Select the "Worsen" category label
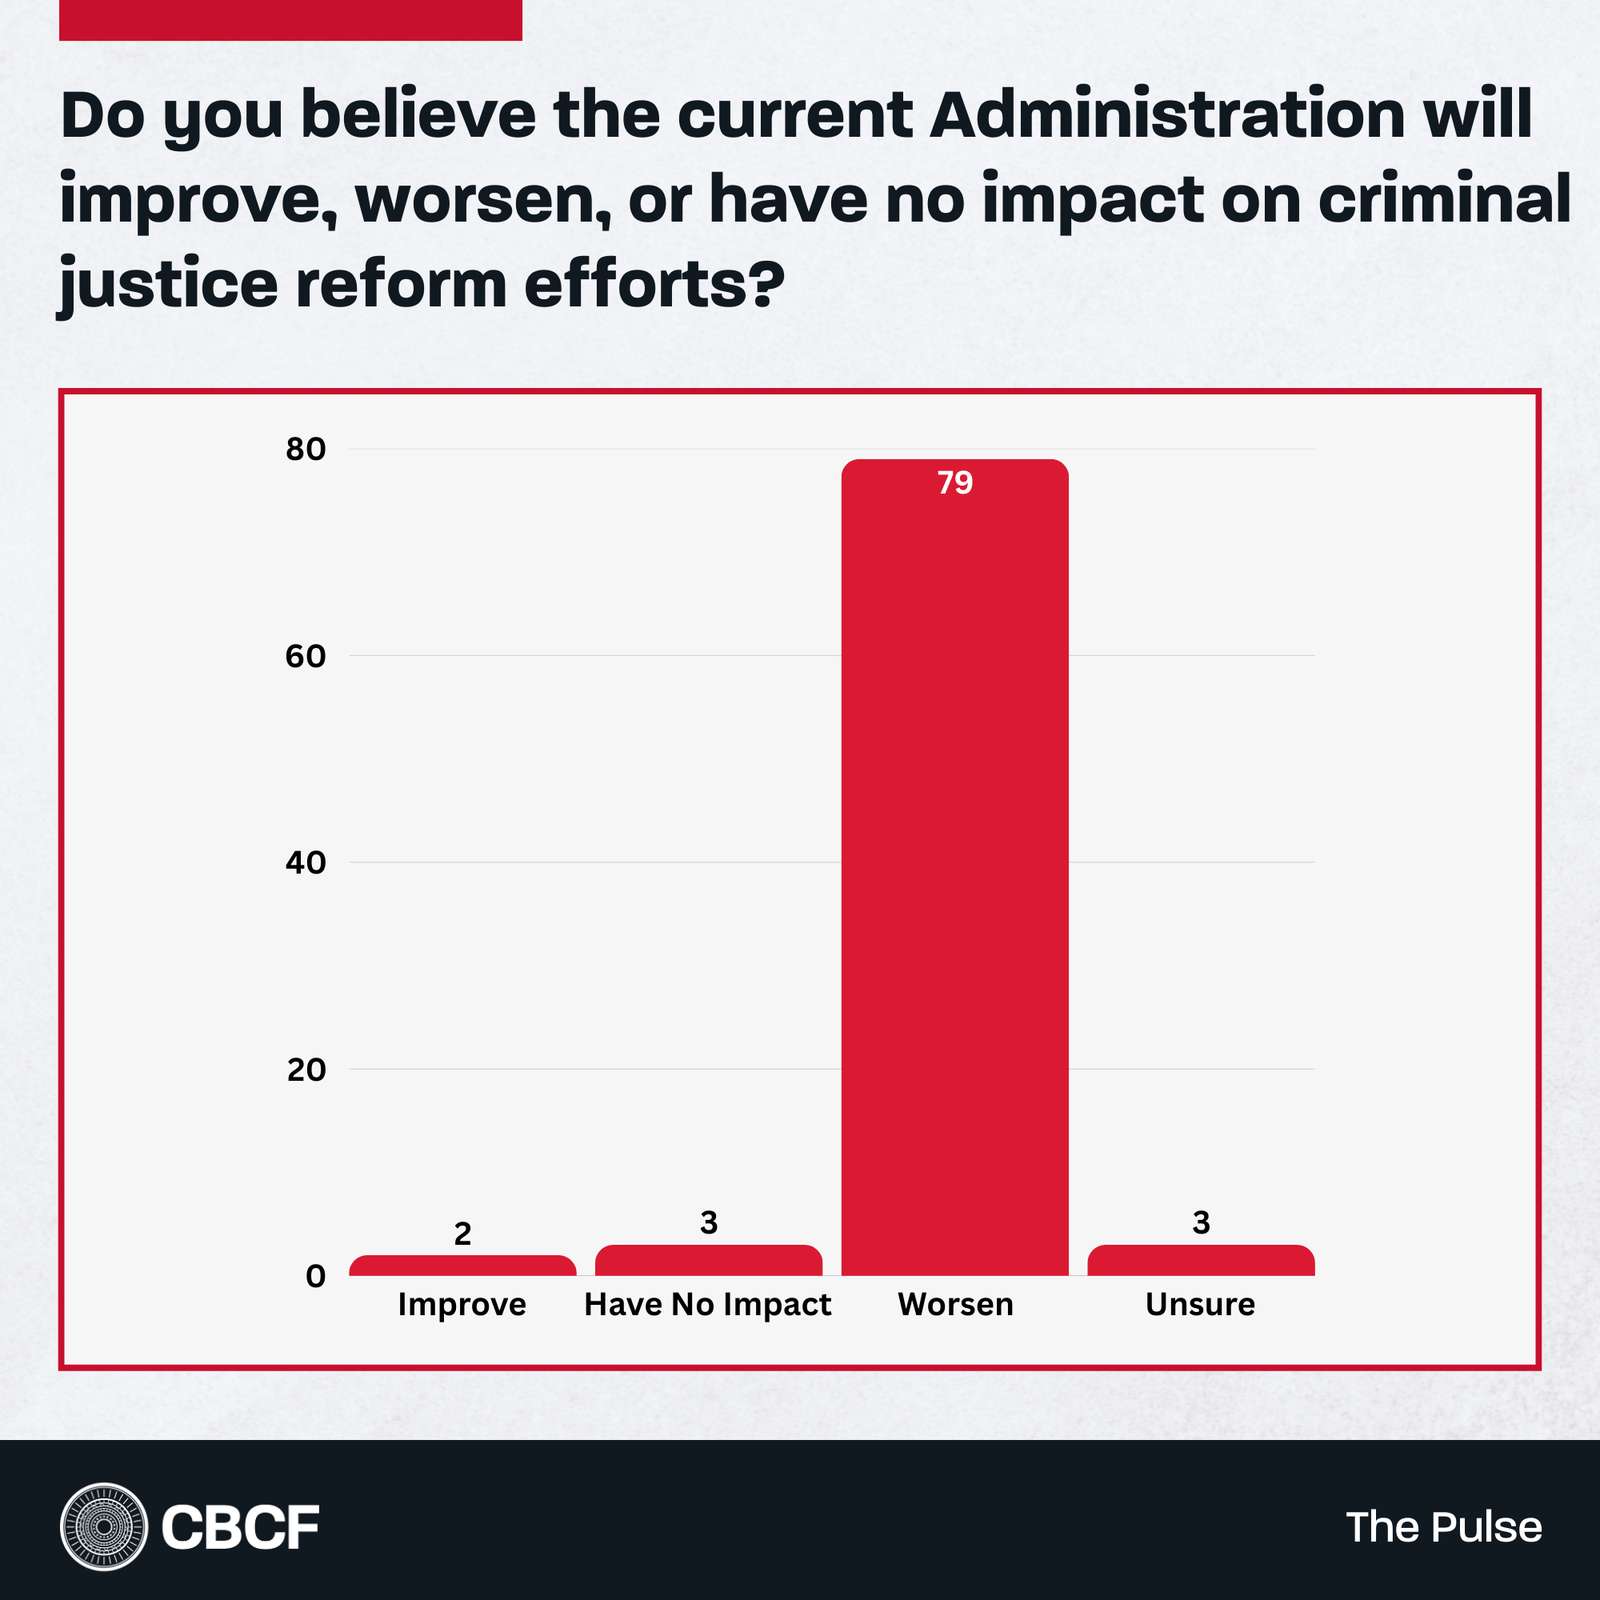 pos(955,1305)
